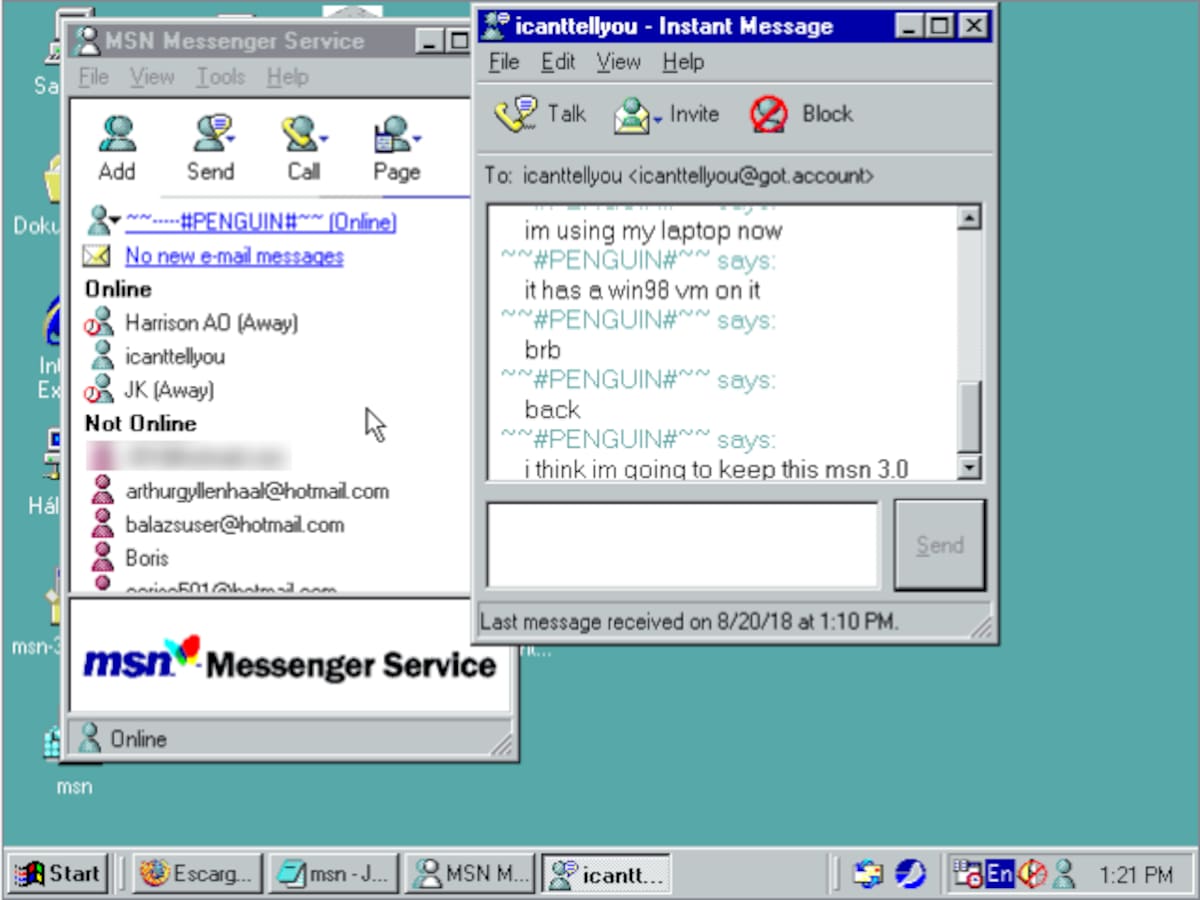Open the Edit menu in the chat window
The width and height of the screenshot is (1200, 900).
pyautogui.click(x=557, y=62)
